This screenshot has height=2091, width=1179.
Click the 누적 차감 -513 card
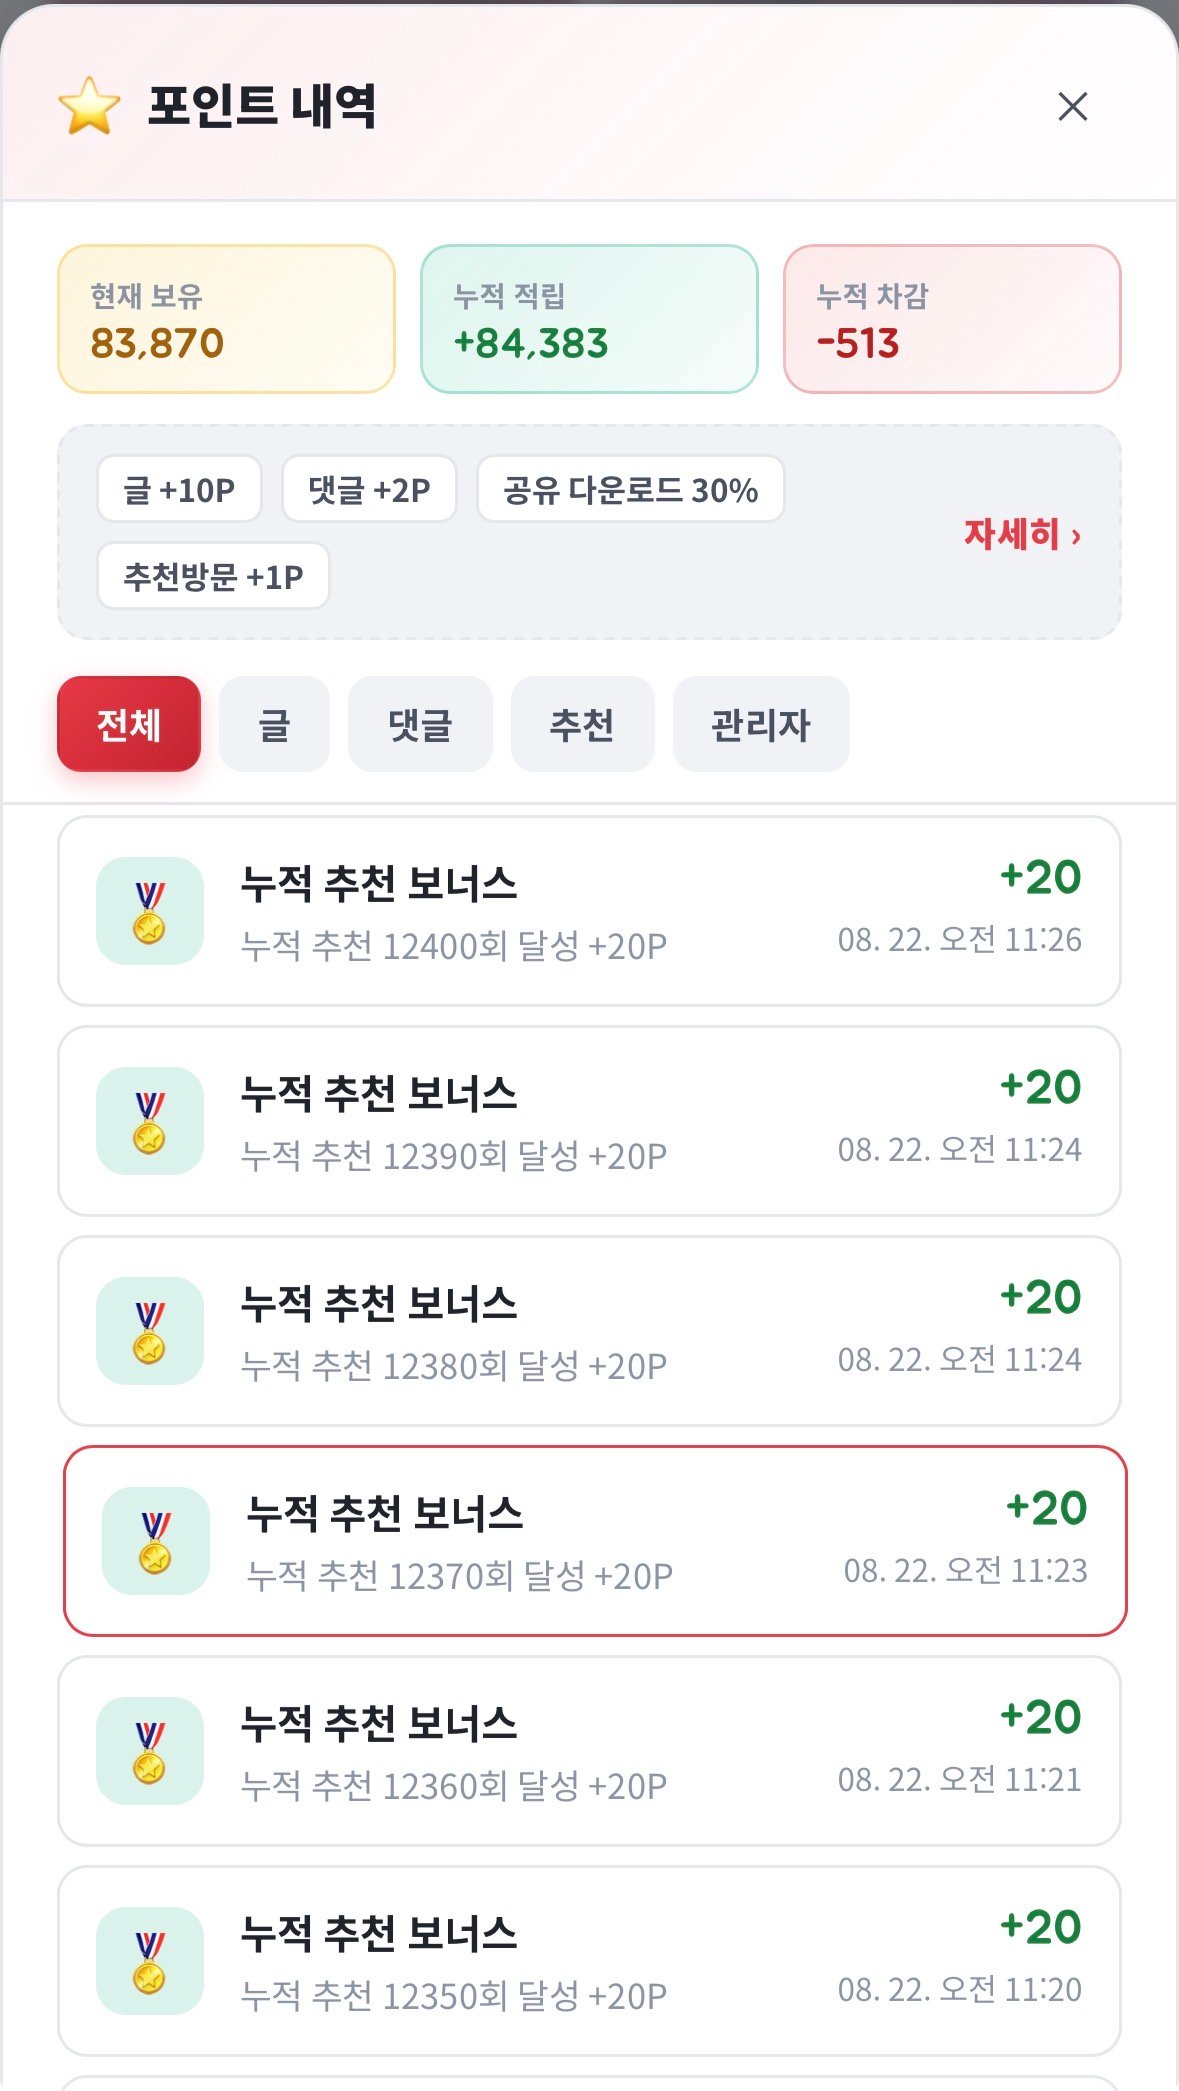pyautogui.click(x=952, y=319)
